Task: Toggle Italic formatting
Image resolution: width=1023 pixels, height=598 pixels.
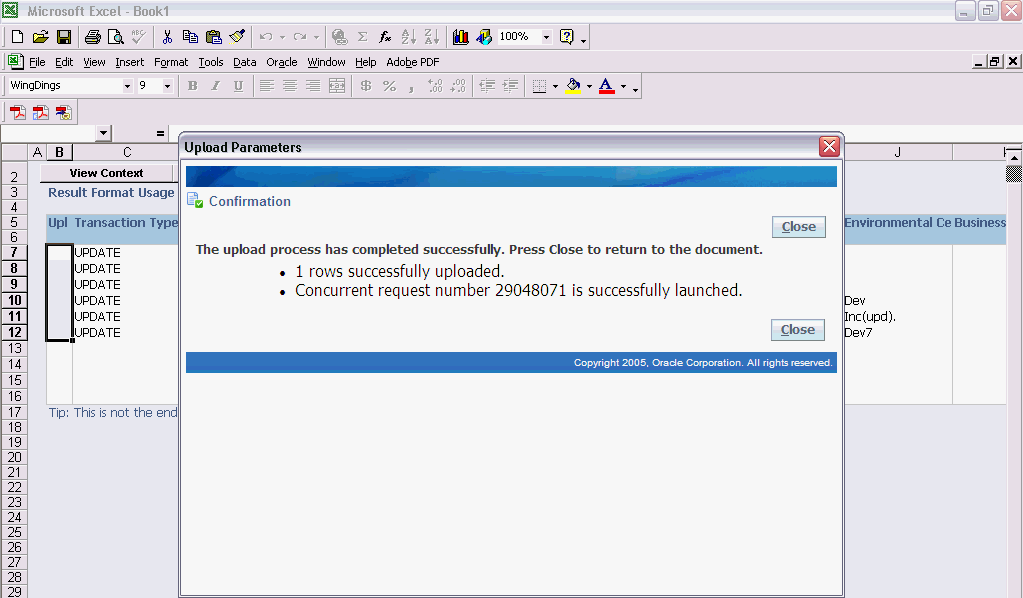Action: click(x=215, y=86)
